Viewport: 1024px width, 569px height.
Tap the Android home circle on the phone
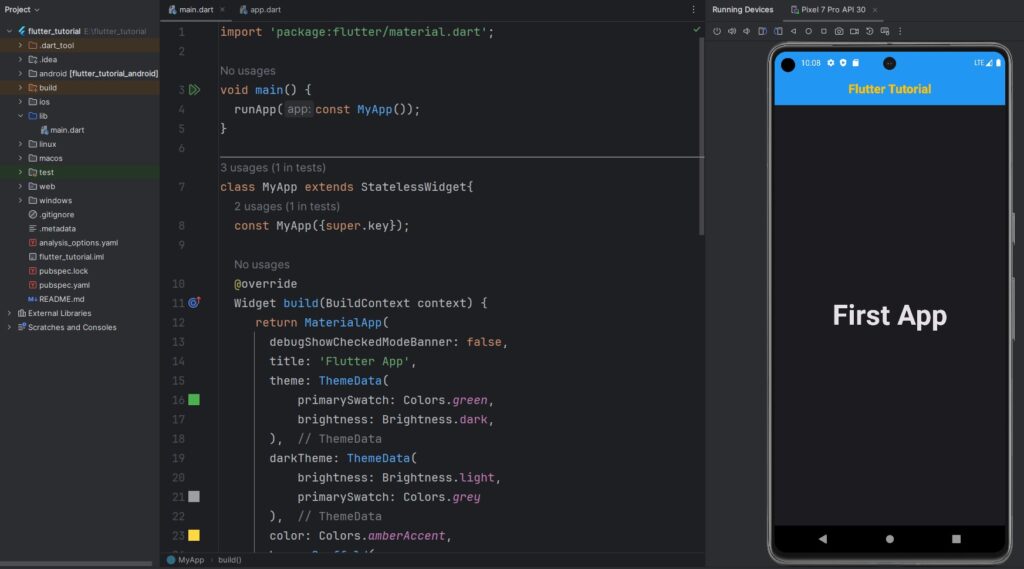tap(889, 539)
